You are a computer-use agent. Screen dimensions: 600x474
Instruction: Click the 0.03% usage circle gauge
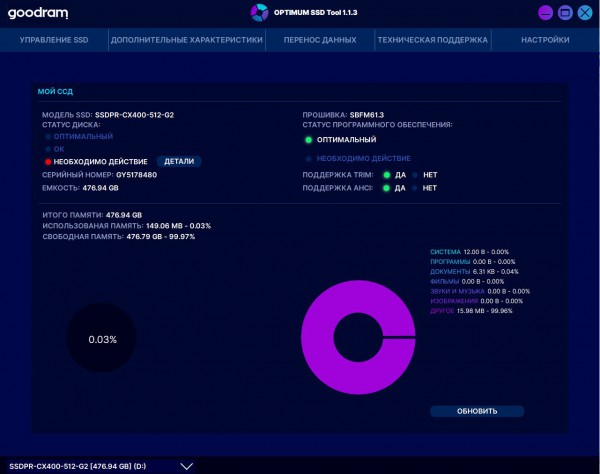point(102,338)
